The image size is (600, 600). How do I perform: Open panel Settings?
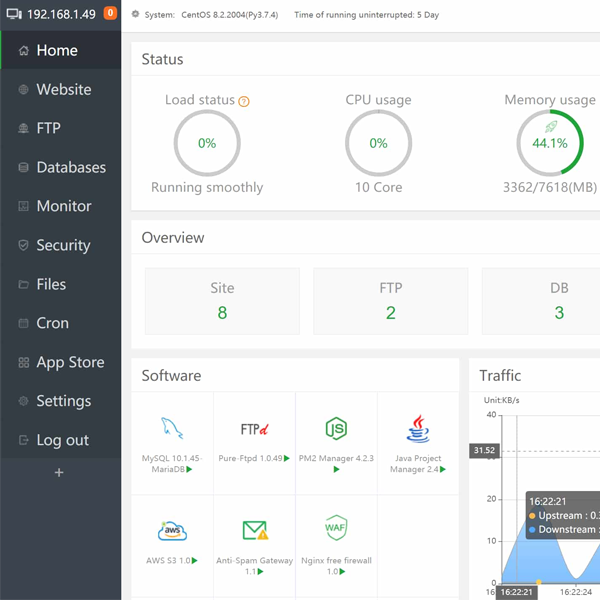point(60,401)
